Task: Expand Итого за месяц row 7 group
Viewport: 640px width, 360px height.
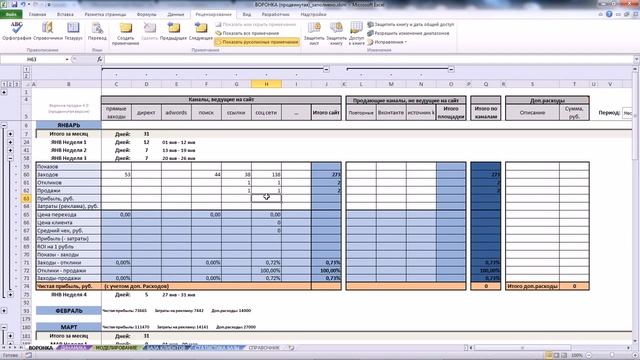Action: click(10, 134)
